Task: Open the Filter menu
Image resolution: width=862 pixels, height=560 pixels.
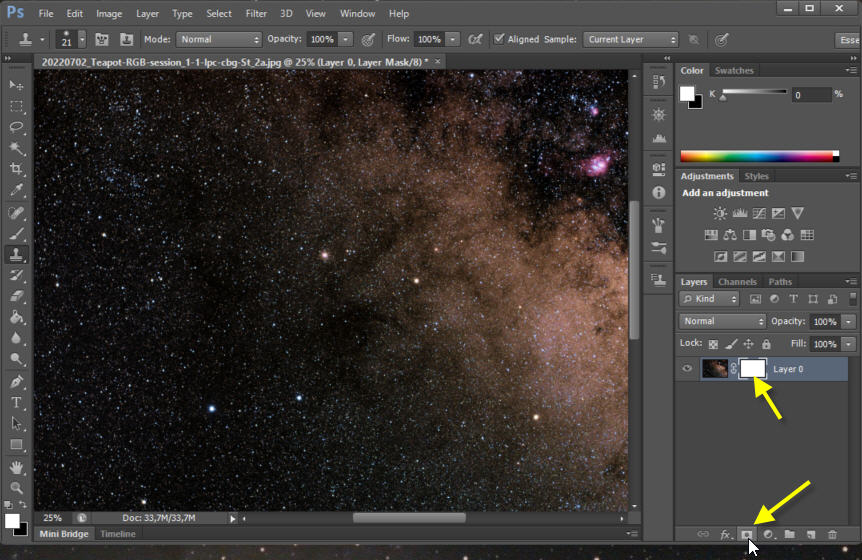Action: pyautogui.click(x=256, y=14)
